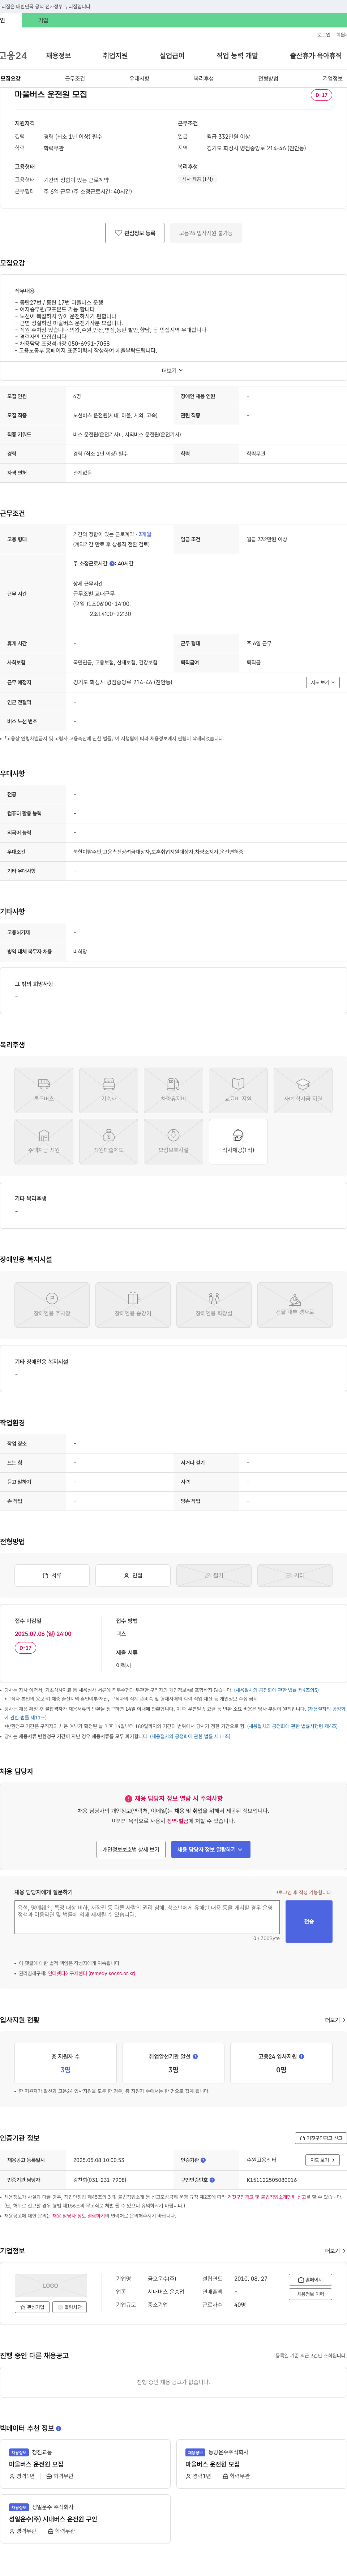Open 시내버스 운전원 구인 recommendation card

point(85,2519)
